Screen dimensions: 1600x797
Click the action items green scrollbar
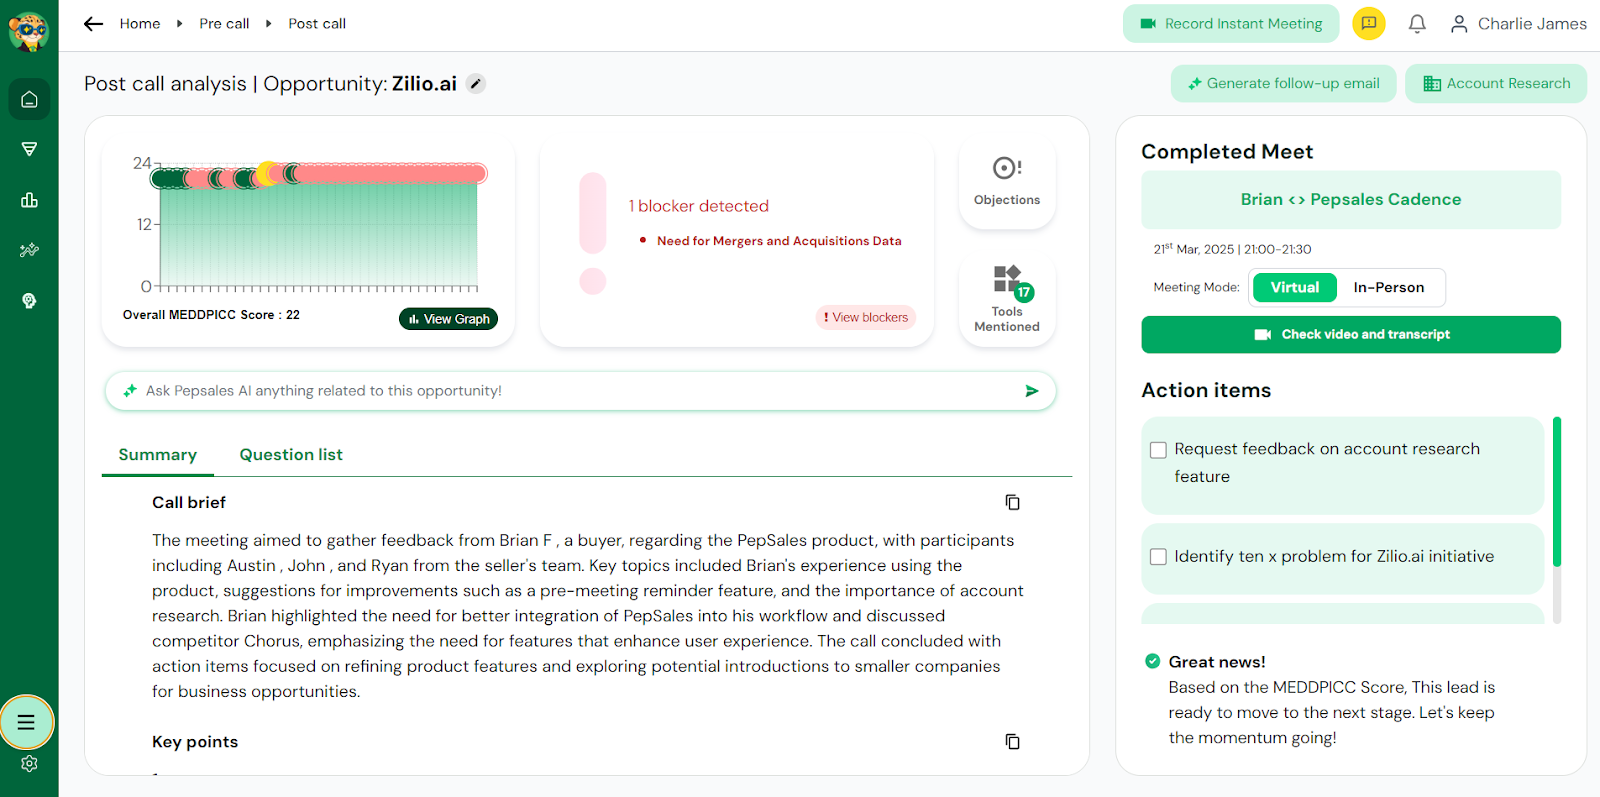point(1557,492)
